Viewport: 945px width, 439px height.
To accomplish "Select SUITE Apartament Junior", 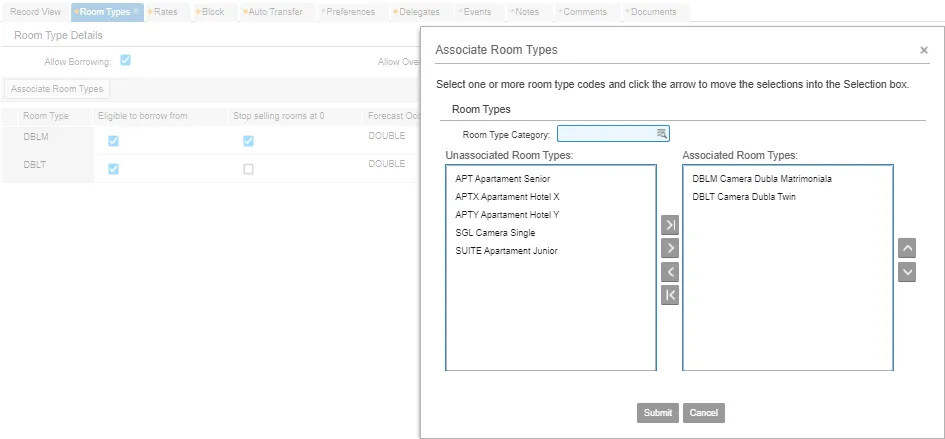I will click(x=506, y=251).
